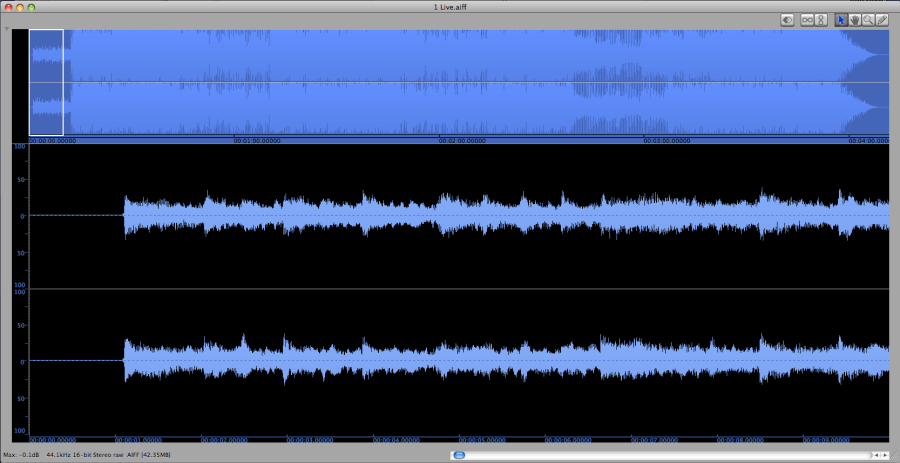Click the upper channel waveform
The height and width of the screenshot is (463, 900).
500,215
